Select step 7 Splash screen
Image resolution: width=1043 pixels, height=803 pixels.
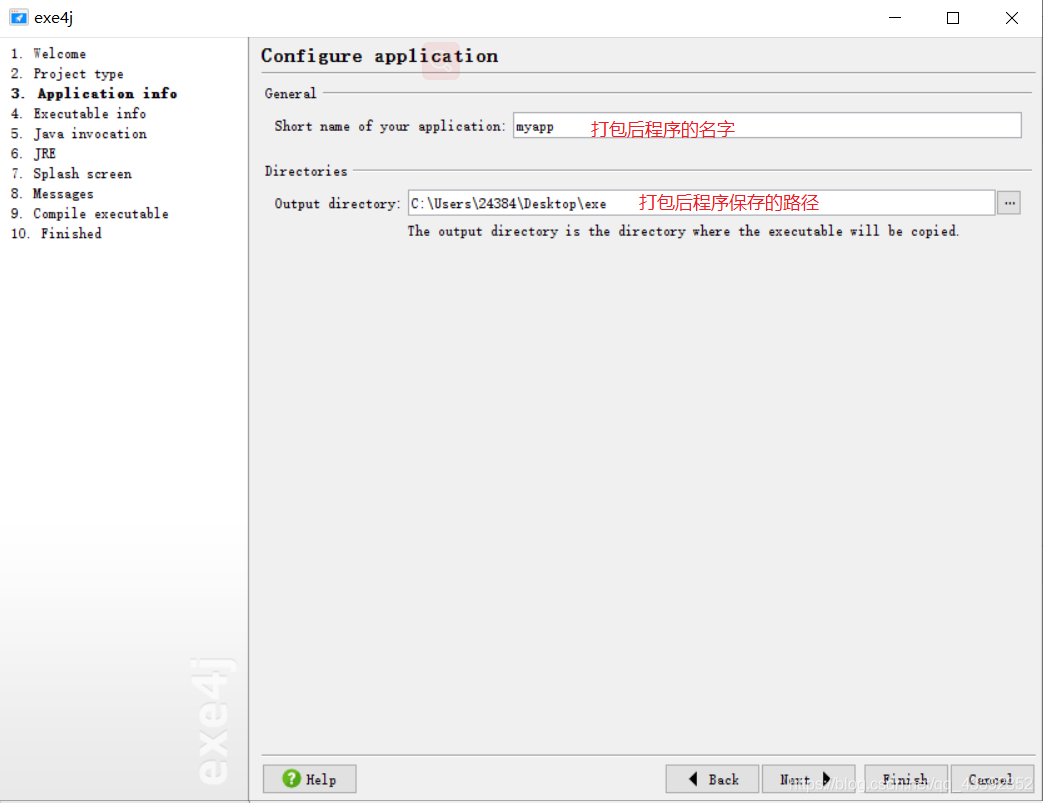pos(71,174)
